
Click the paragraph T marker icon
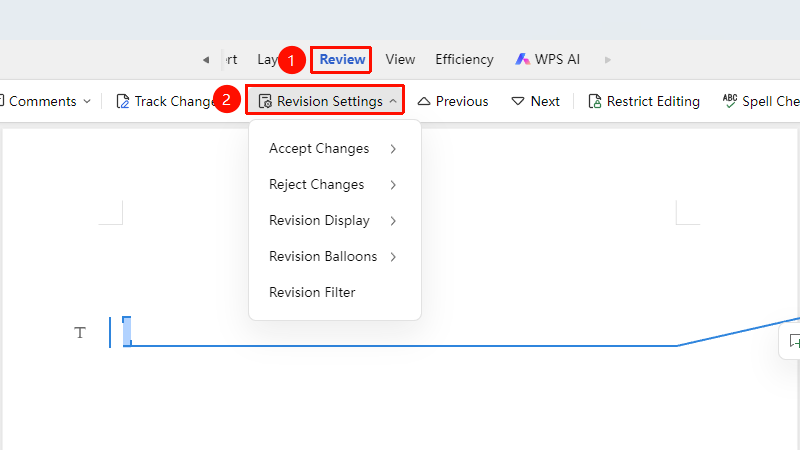click(80, 333)
